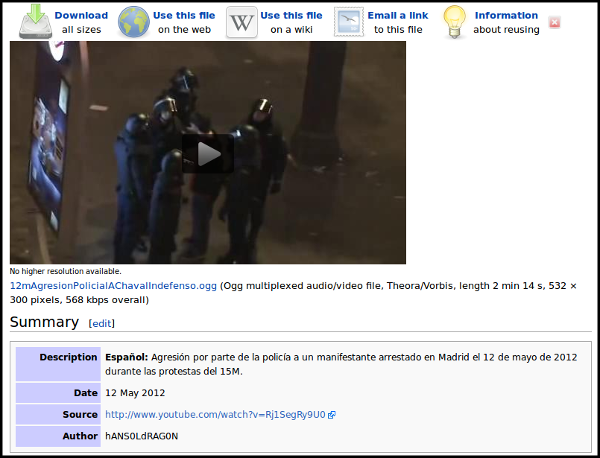Click the Wikipedia W icon
Image resolution: width=600 pixels, height=458 pixels.
tap(241, 22)
